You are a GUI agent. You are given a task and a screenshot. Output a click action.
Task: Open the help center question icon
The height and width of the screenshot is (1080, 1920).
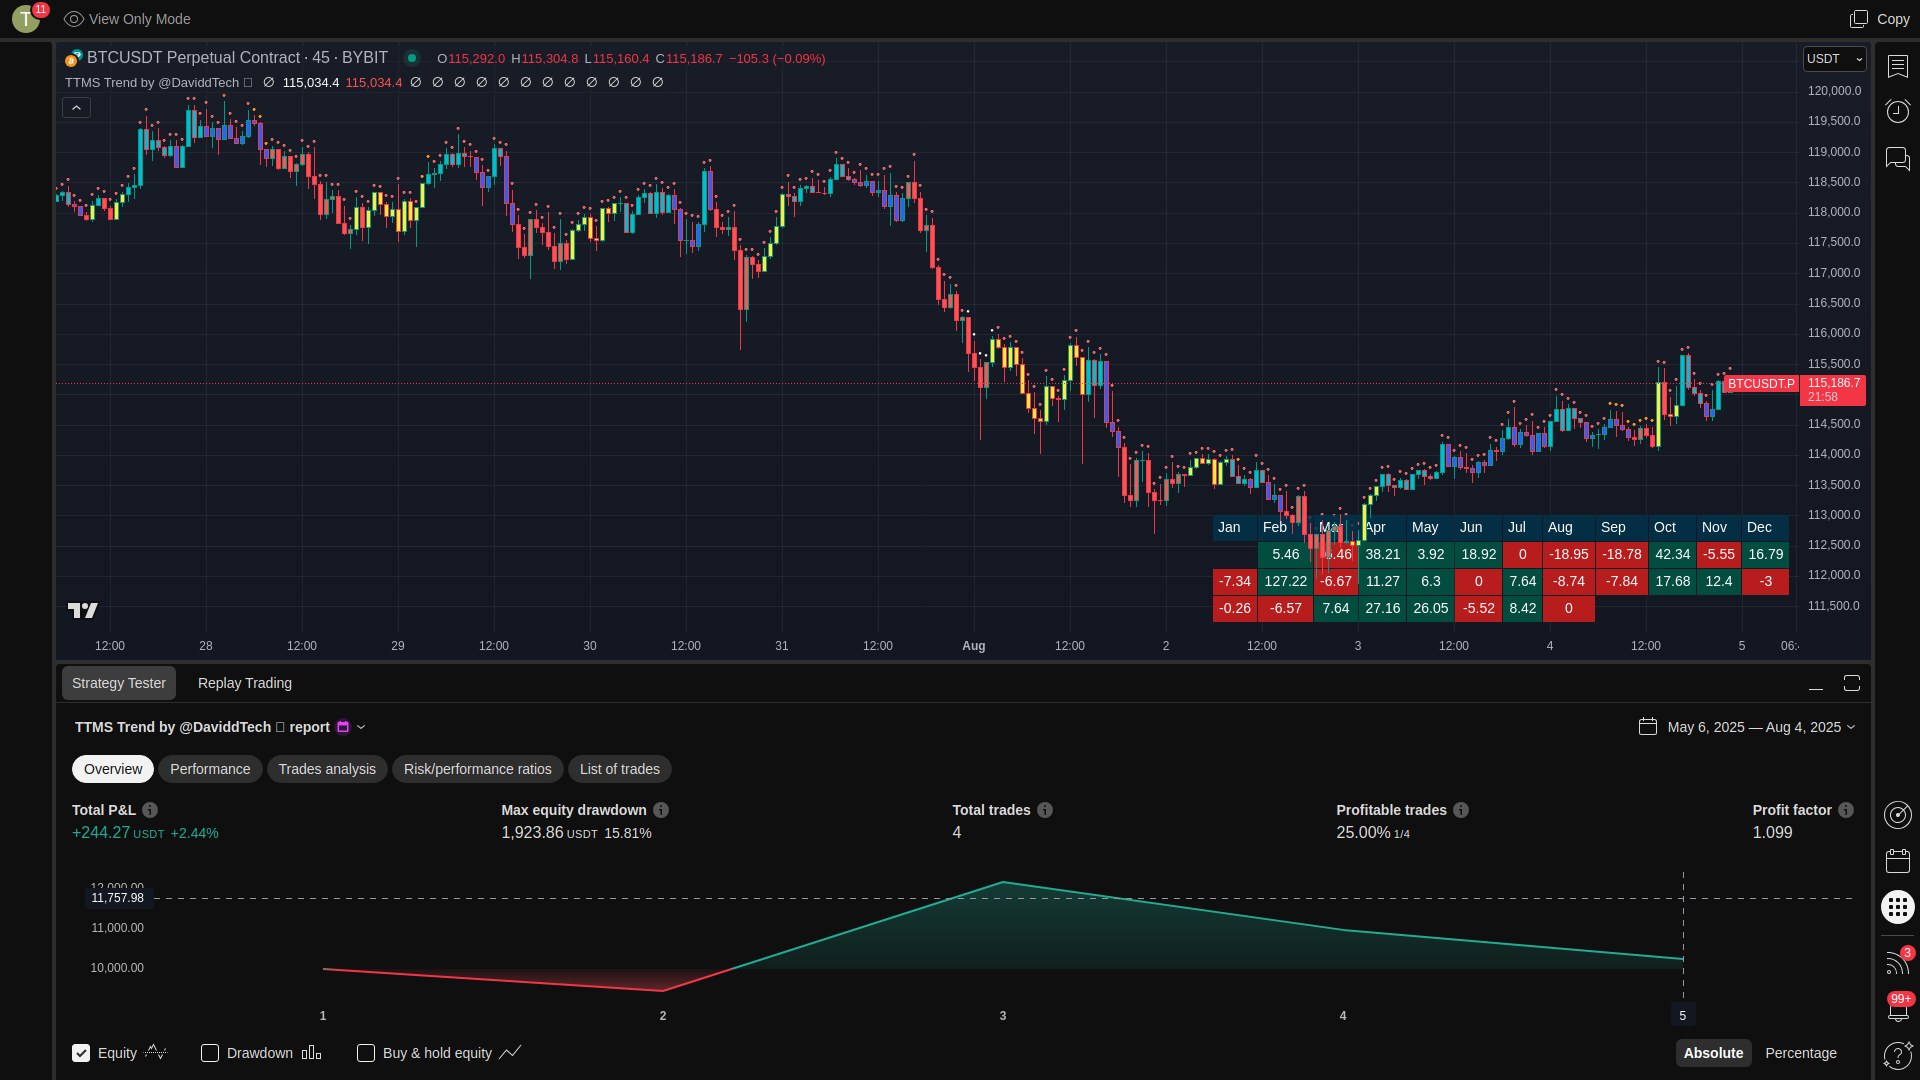coord(1897,1055)
